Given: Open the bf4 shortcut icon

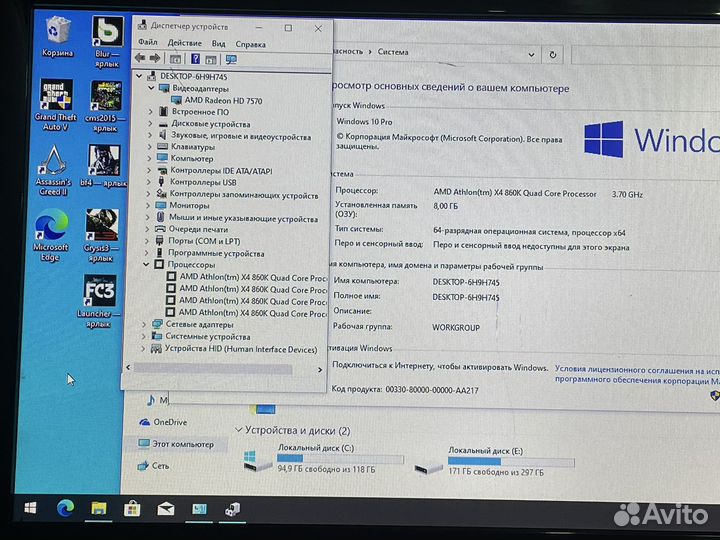Looking at the screenshot, I should pyautogui.click(x=104, y=166).
